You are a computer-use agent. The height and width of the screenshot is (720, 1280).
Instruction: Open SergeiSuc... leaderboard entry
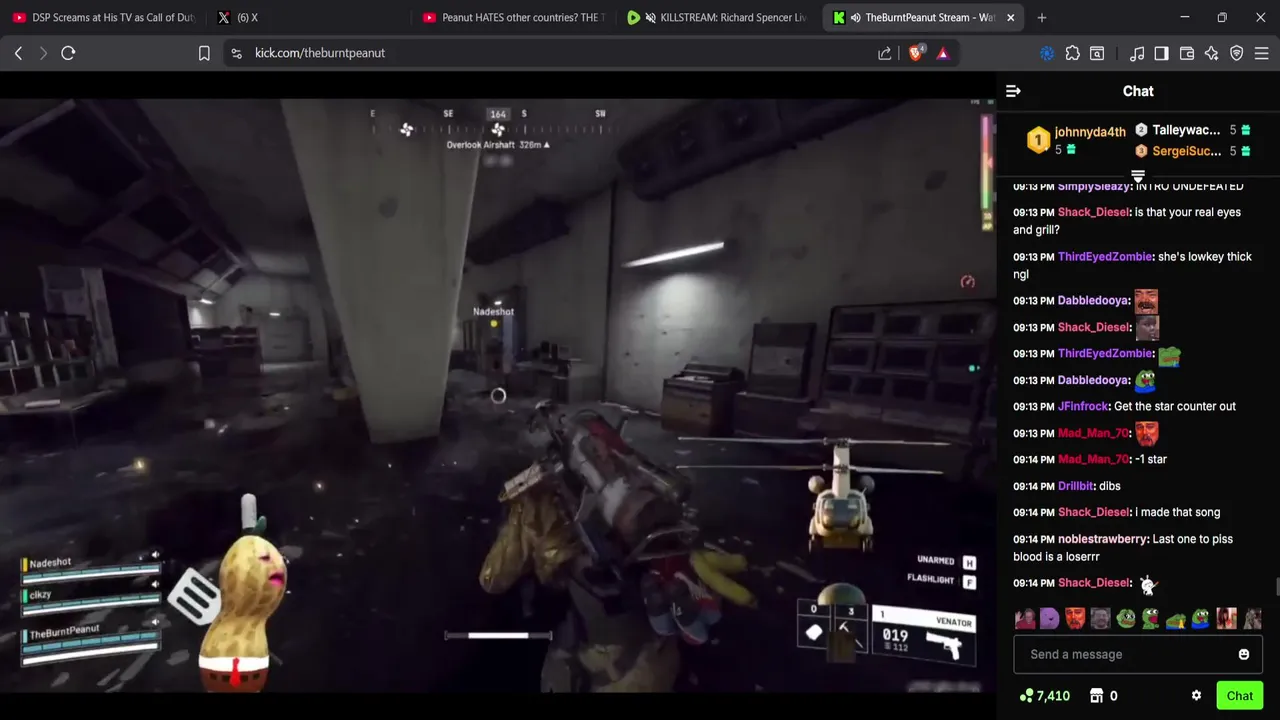[x=1186, y=151]
